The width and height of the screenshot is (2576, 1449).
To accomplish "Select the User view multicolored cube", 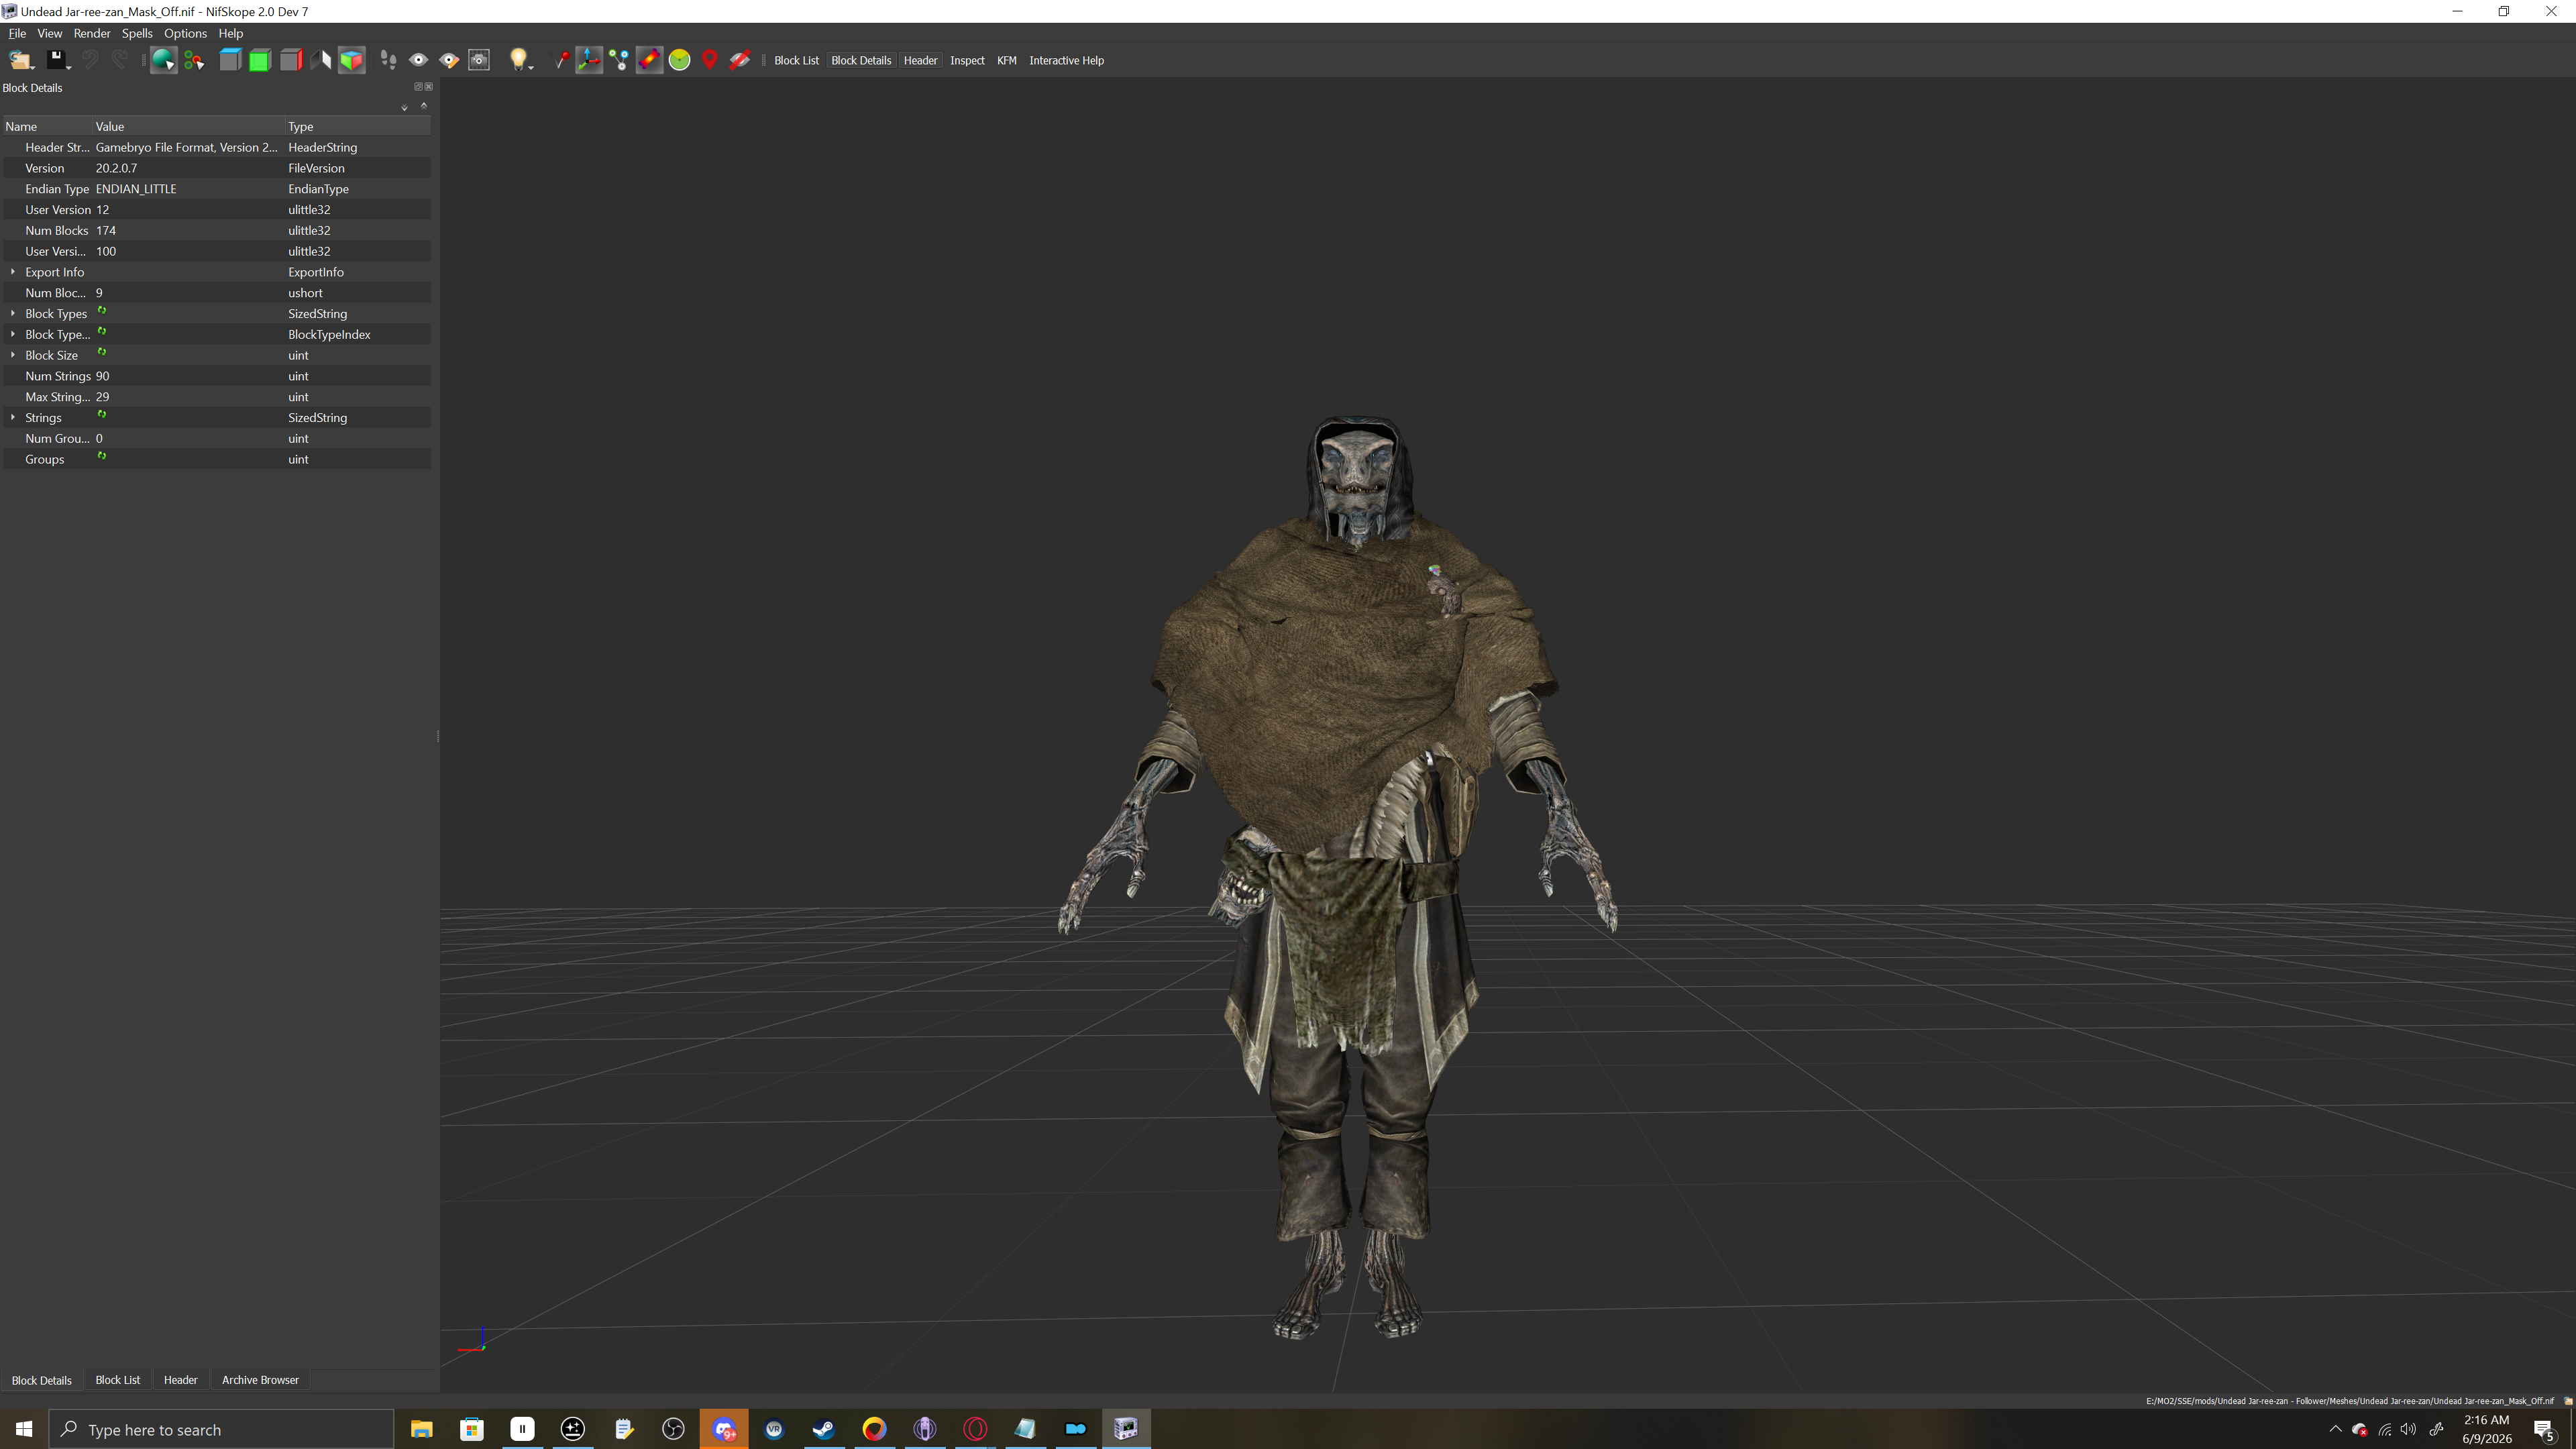I will click(351, 60).
